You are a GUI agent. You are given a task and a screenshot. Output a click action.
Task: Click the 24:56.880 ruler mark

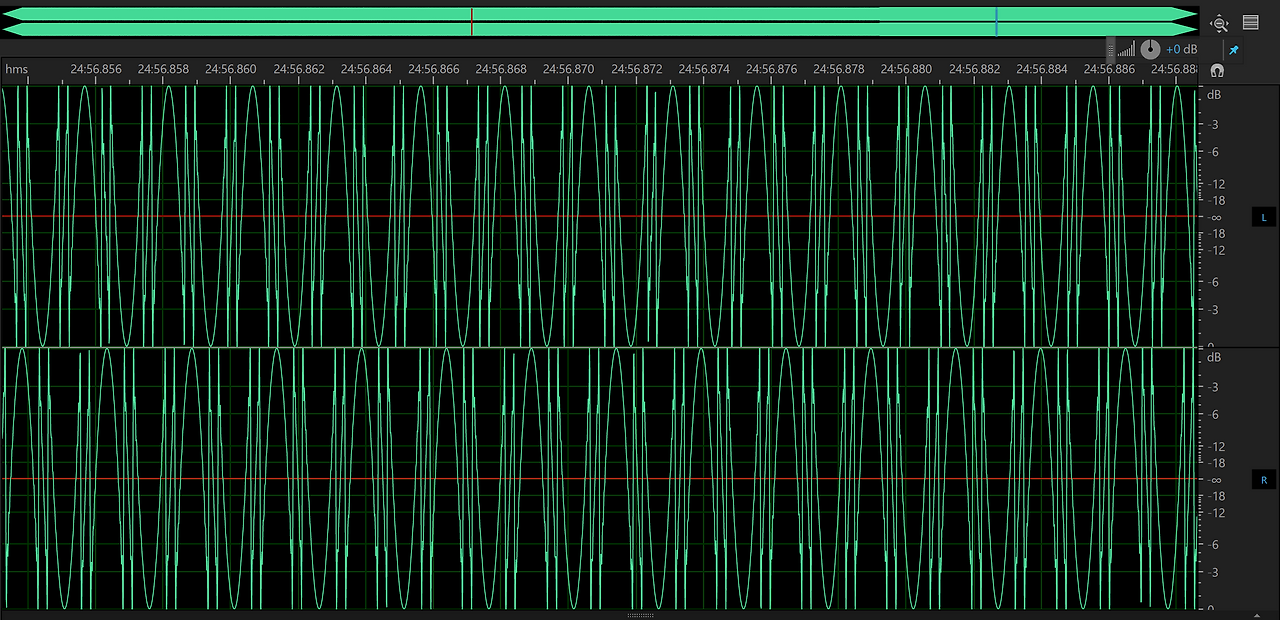906,69
